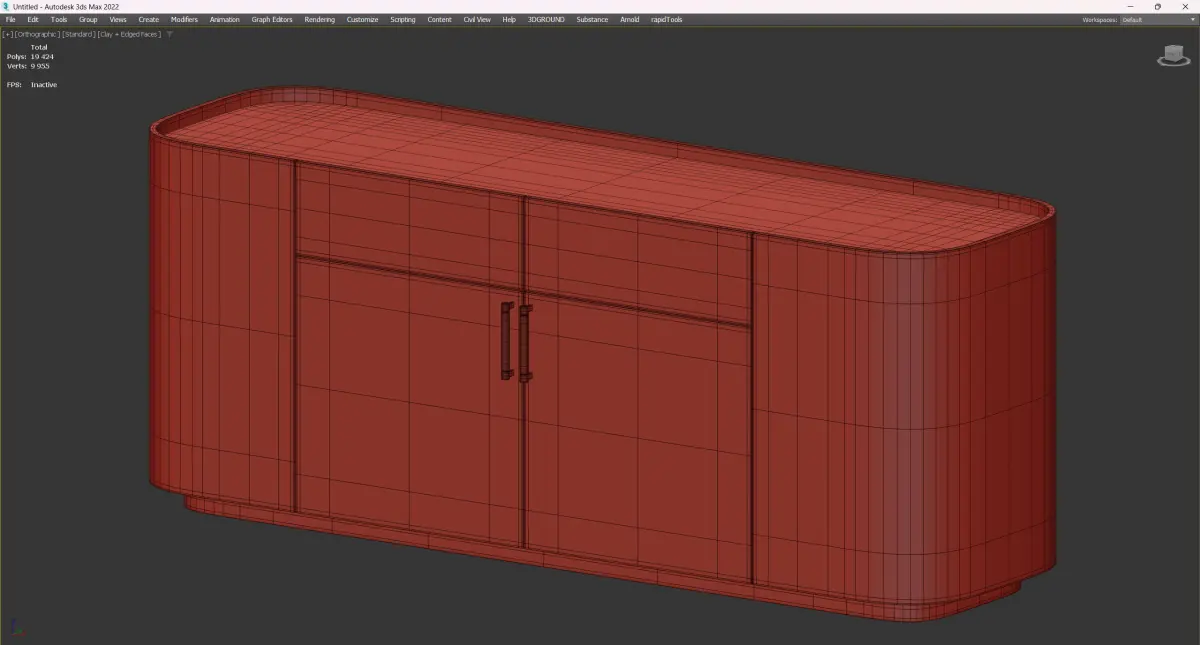Viewport: 1200px width, 645px height.
Task: Restore down the 3ds Max window
Action: pos(1158,6)
